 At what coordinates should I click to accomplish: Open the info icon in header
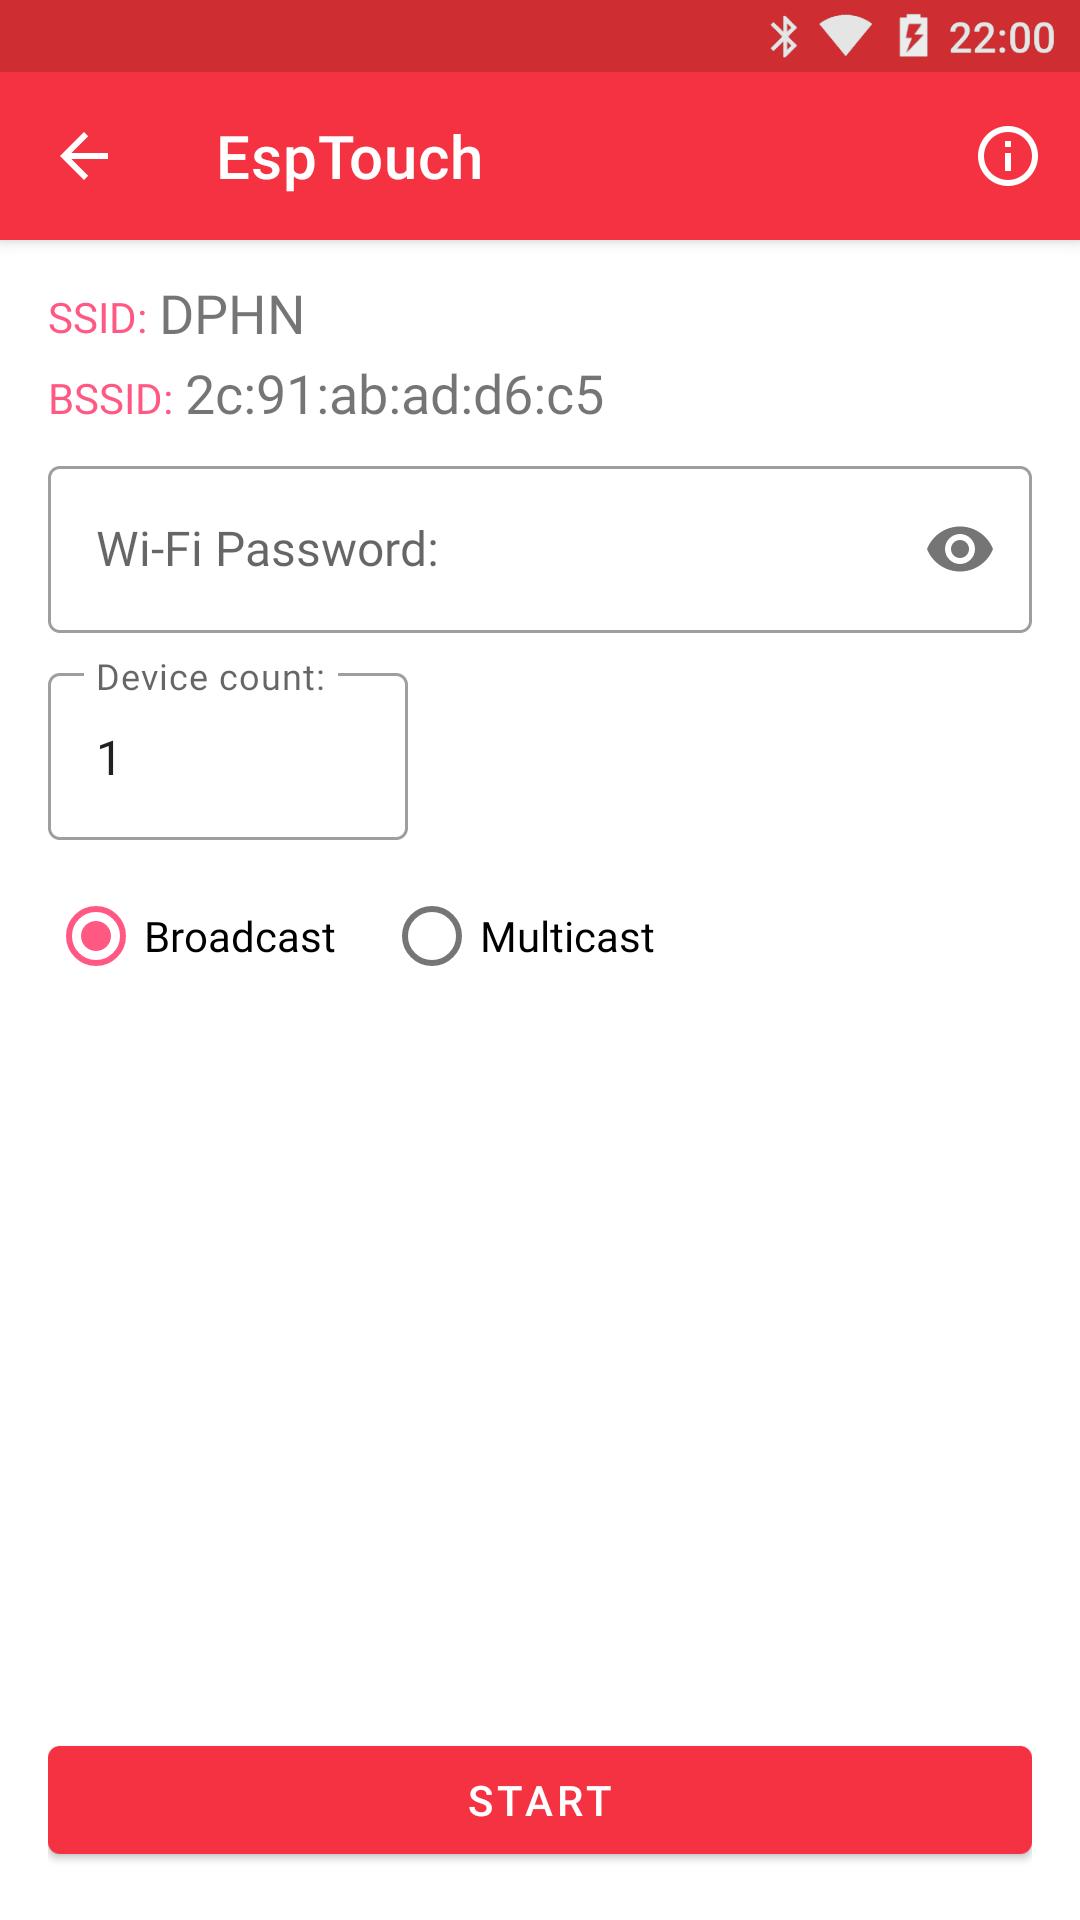(1007, 157)
